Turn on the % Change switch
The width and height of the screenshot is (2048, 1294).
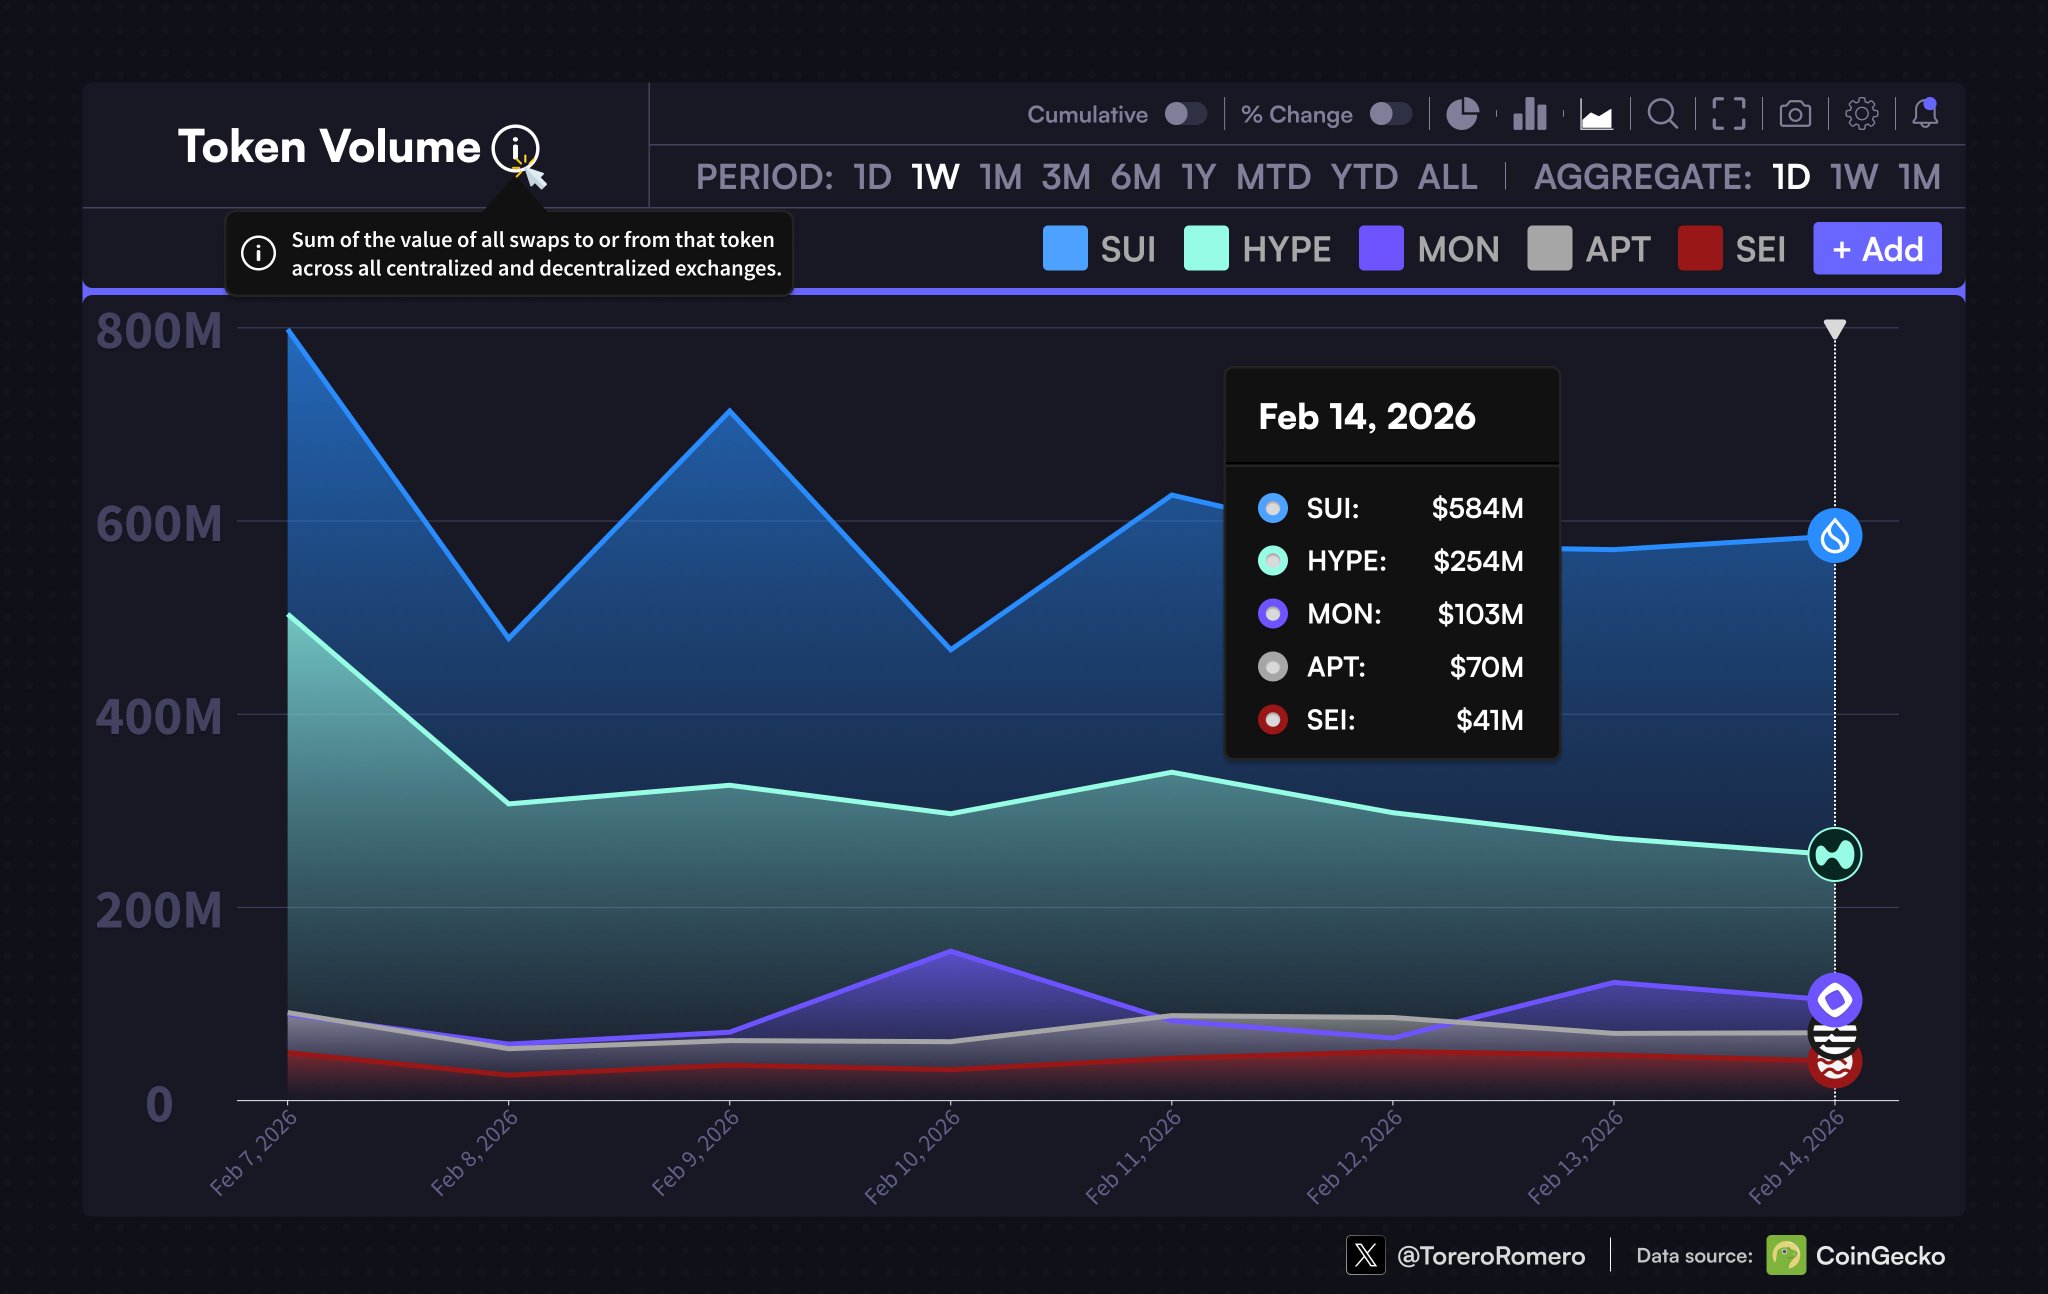tap(1390, 114)
